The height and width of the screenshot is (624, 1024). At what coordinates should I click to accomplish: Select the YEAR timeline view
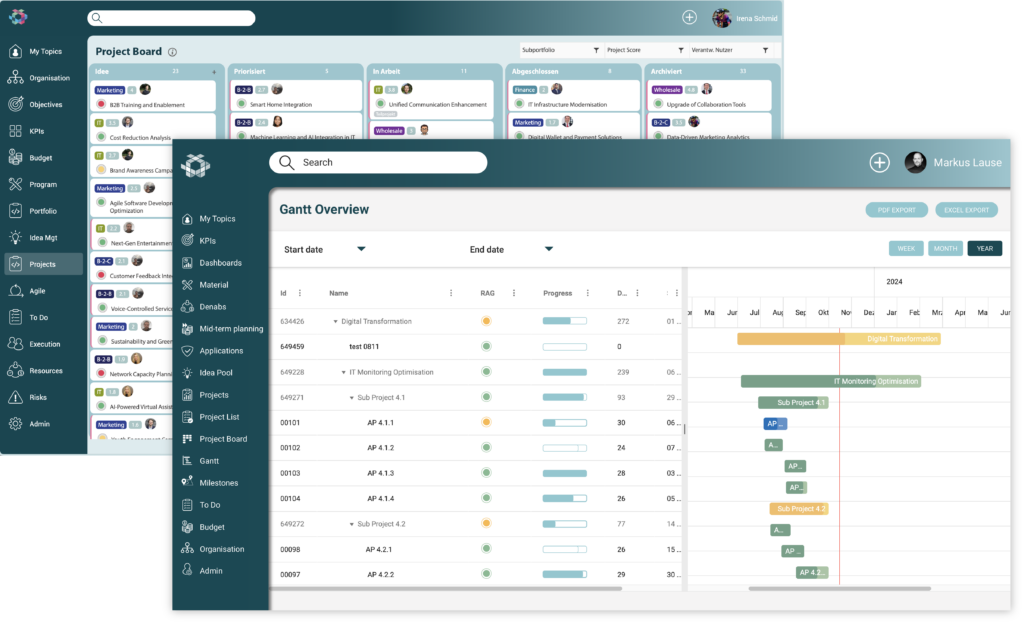pos(984,248)
